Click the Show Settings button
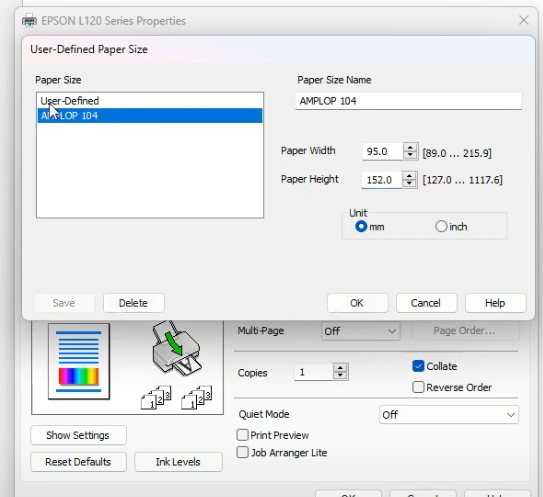Screen dimensions: 543x497 coord(78,435)
